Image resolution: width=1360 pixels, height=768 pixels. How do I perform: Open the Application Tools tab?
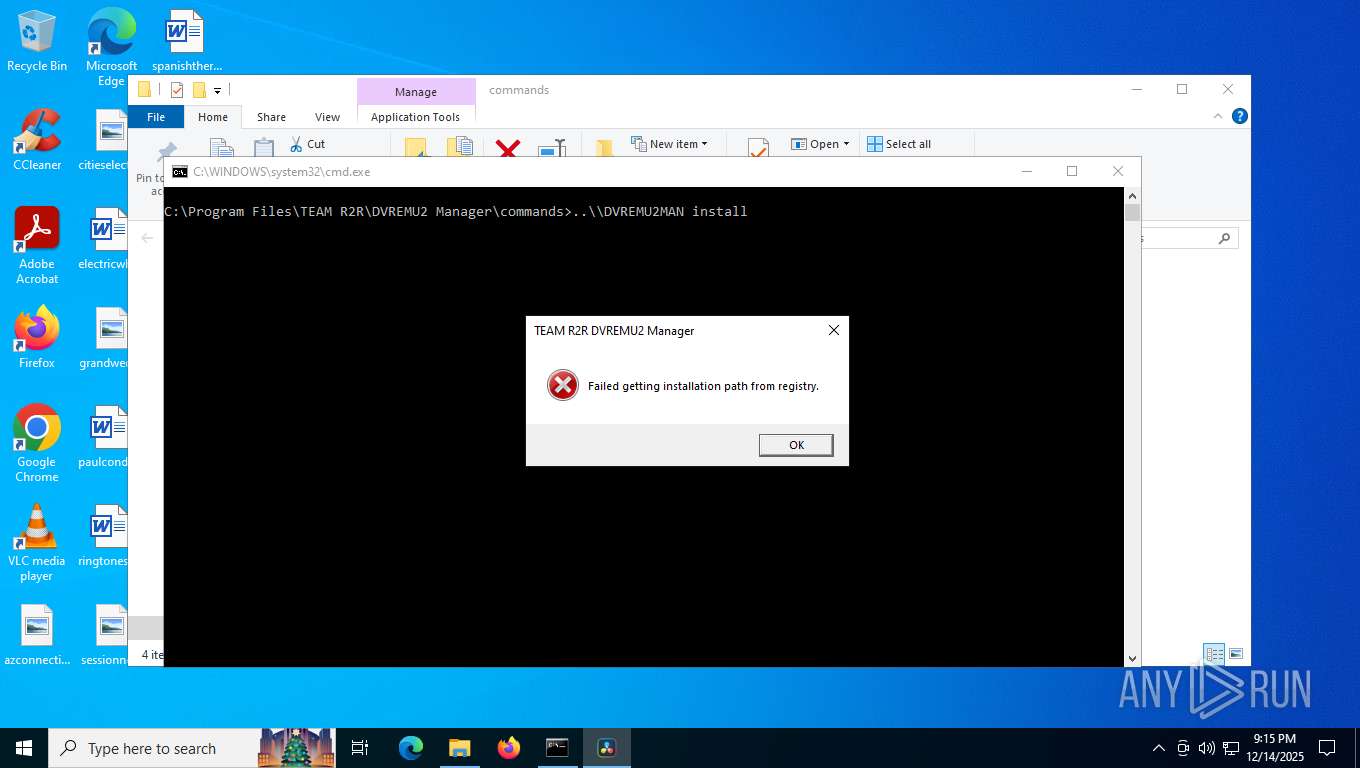tap(416, 117)
